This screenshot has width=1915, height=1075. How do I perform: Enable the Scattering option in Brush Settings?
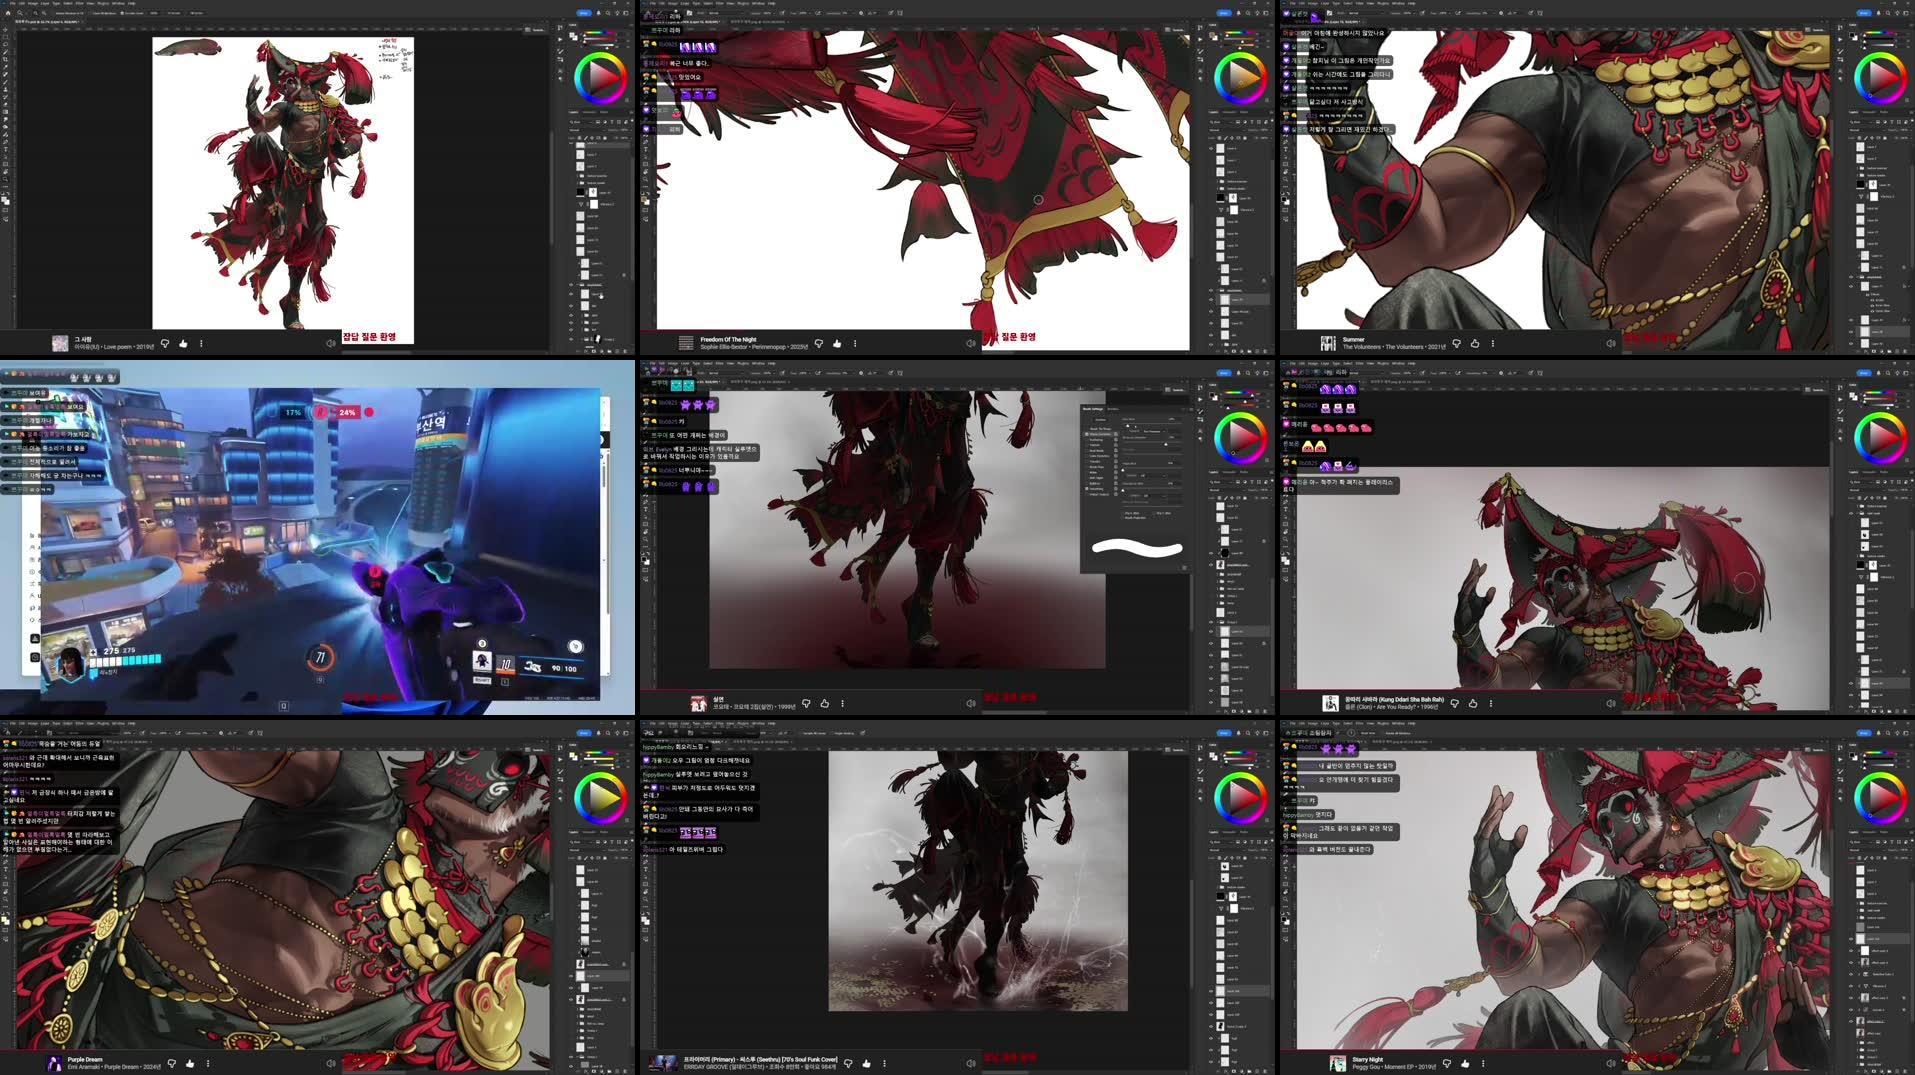pos(1087,440)
